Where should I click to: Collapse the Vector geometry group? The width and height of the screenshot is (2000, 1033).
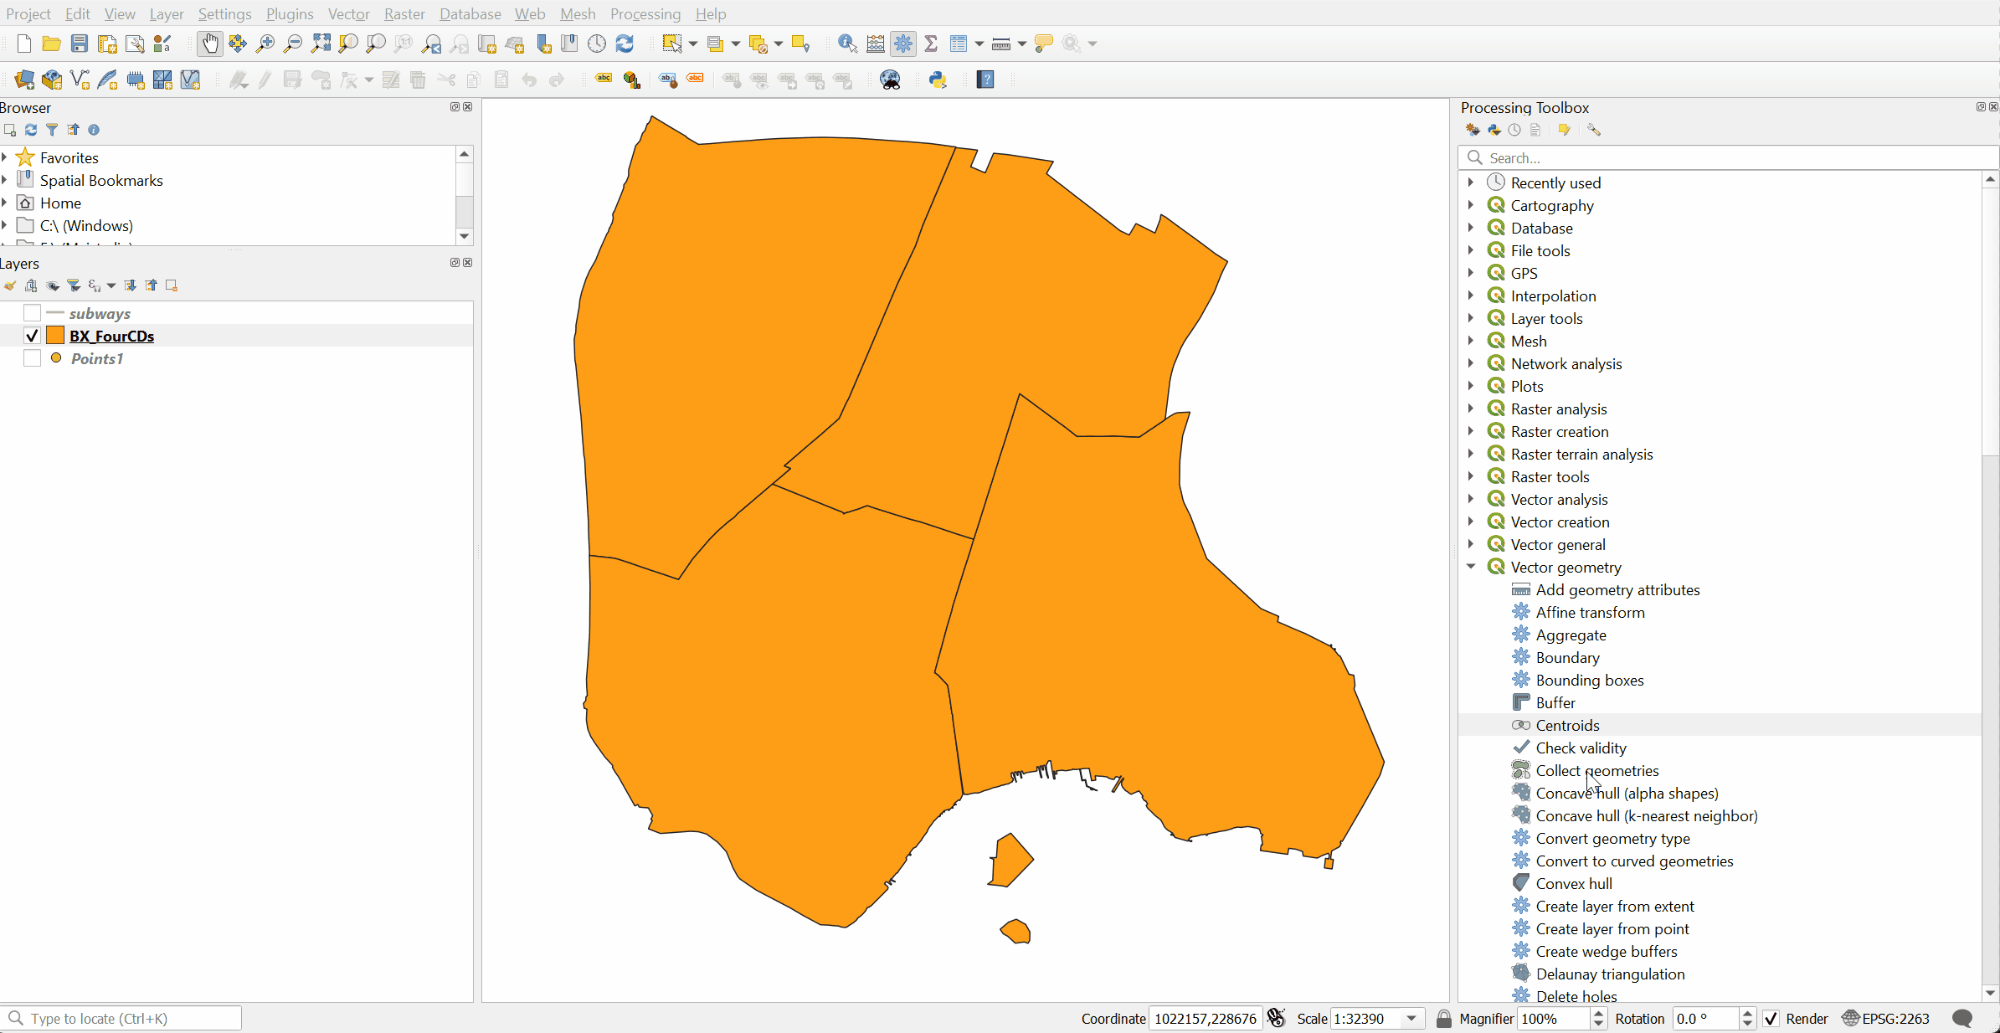point(1471,567)
